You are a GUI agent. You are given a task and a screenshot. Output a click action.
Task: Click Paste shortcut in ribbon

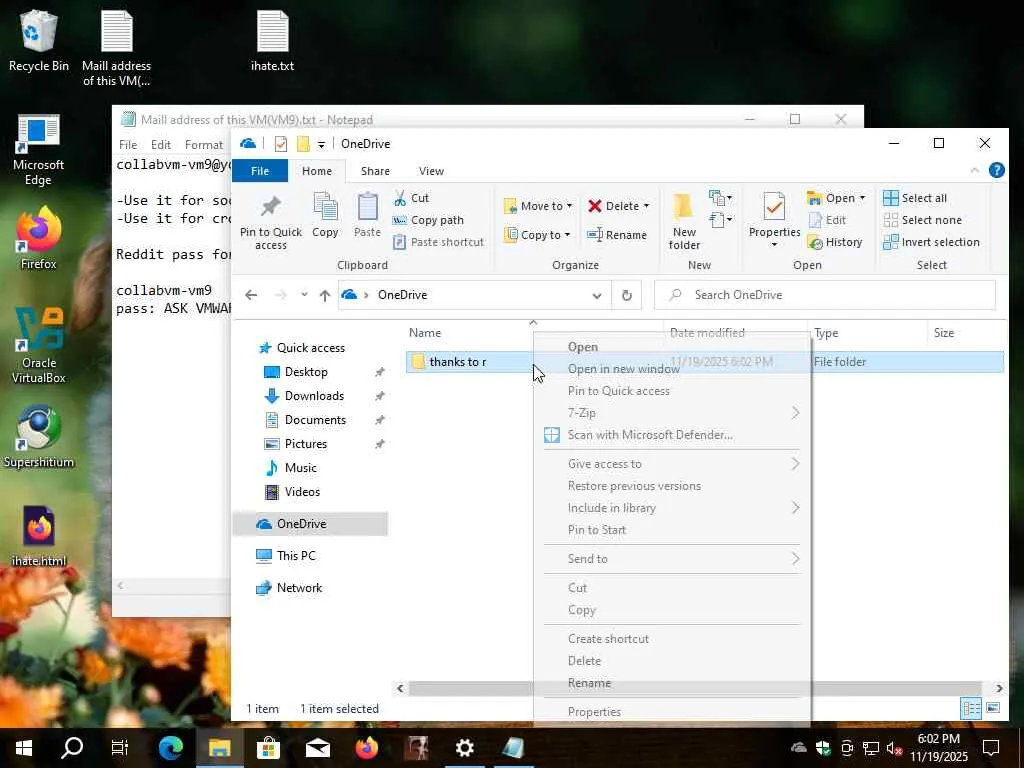[439, 242]
